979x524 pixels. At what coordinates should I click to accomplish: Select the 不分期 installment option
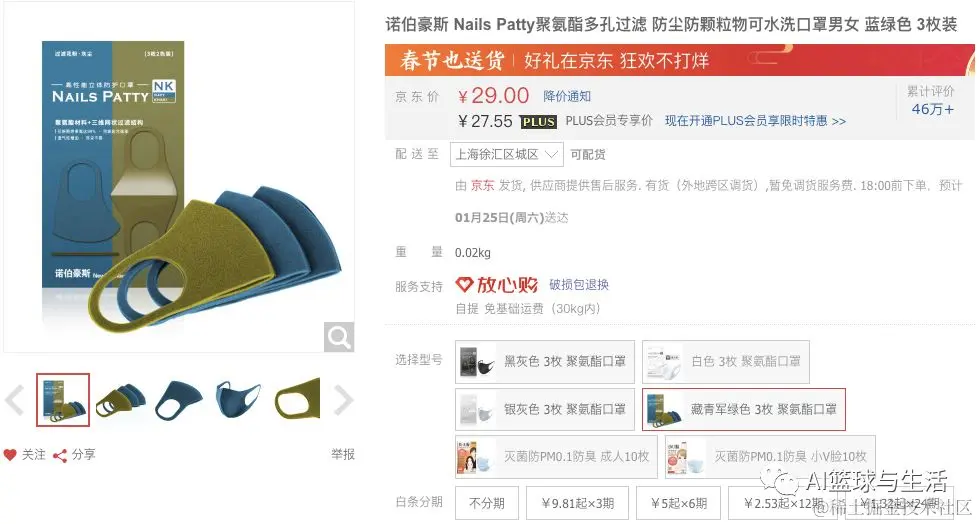pyautogui.click(x=486, y=503)
